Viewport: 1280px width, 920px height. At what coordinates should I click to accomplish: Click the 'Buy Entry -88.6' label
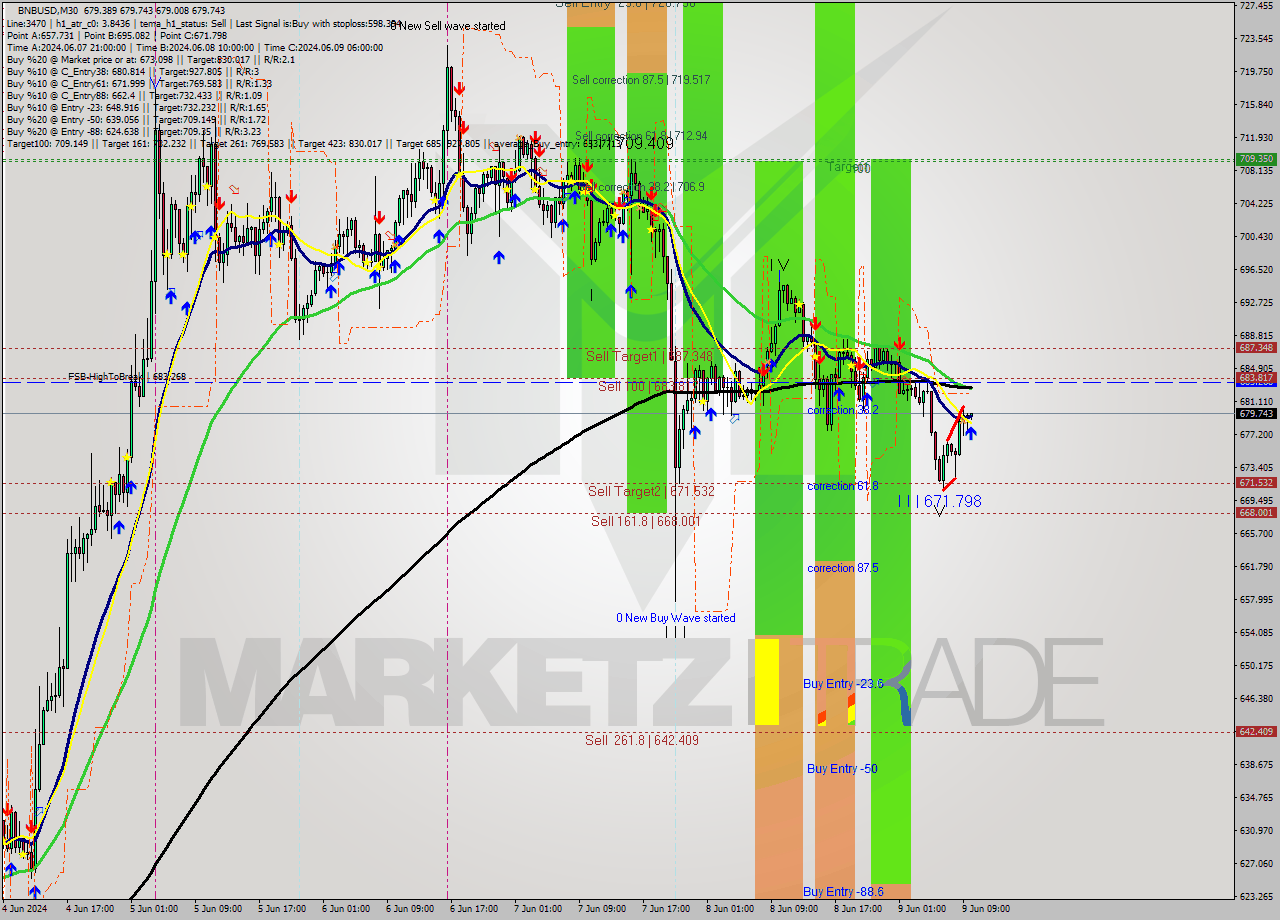(x=843, y=891)
